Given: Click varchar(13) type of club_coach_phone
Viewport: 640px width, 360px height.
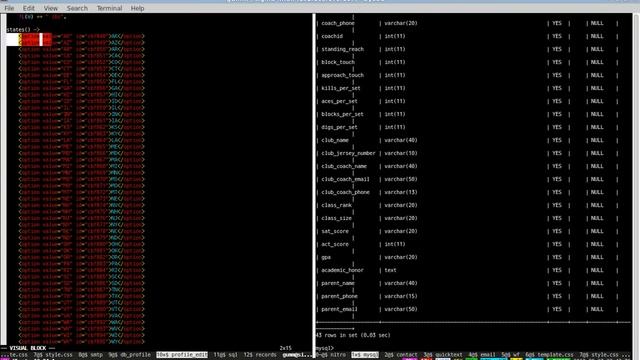Looking at the screenshot, I should point(401,192).
